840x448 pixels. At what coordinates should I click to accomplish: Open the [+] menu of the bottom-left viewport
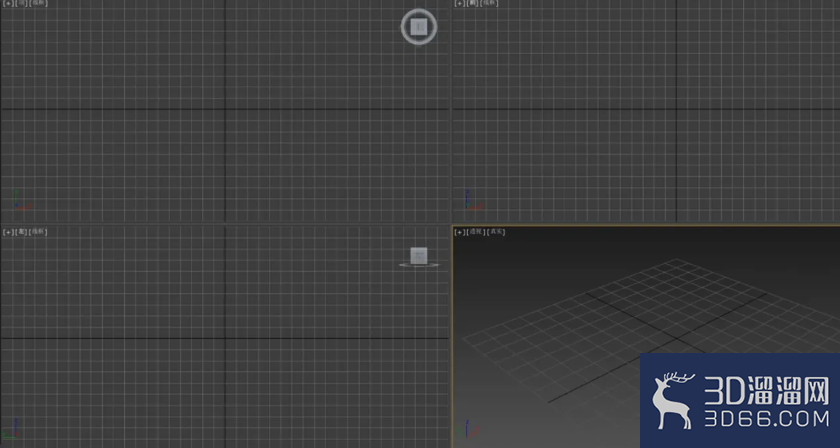[8, 232]
